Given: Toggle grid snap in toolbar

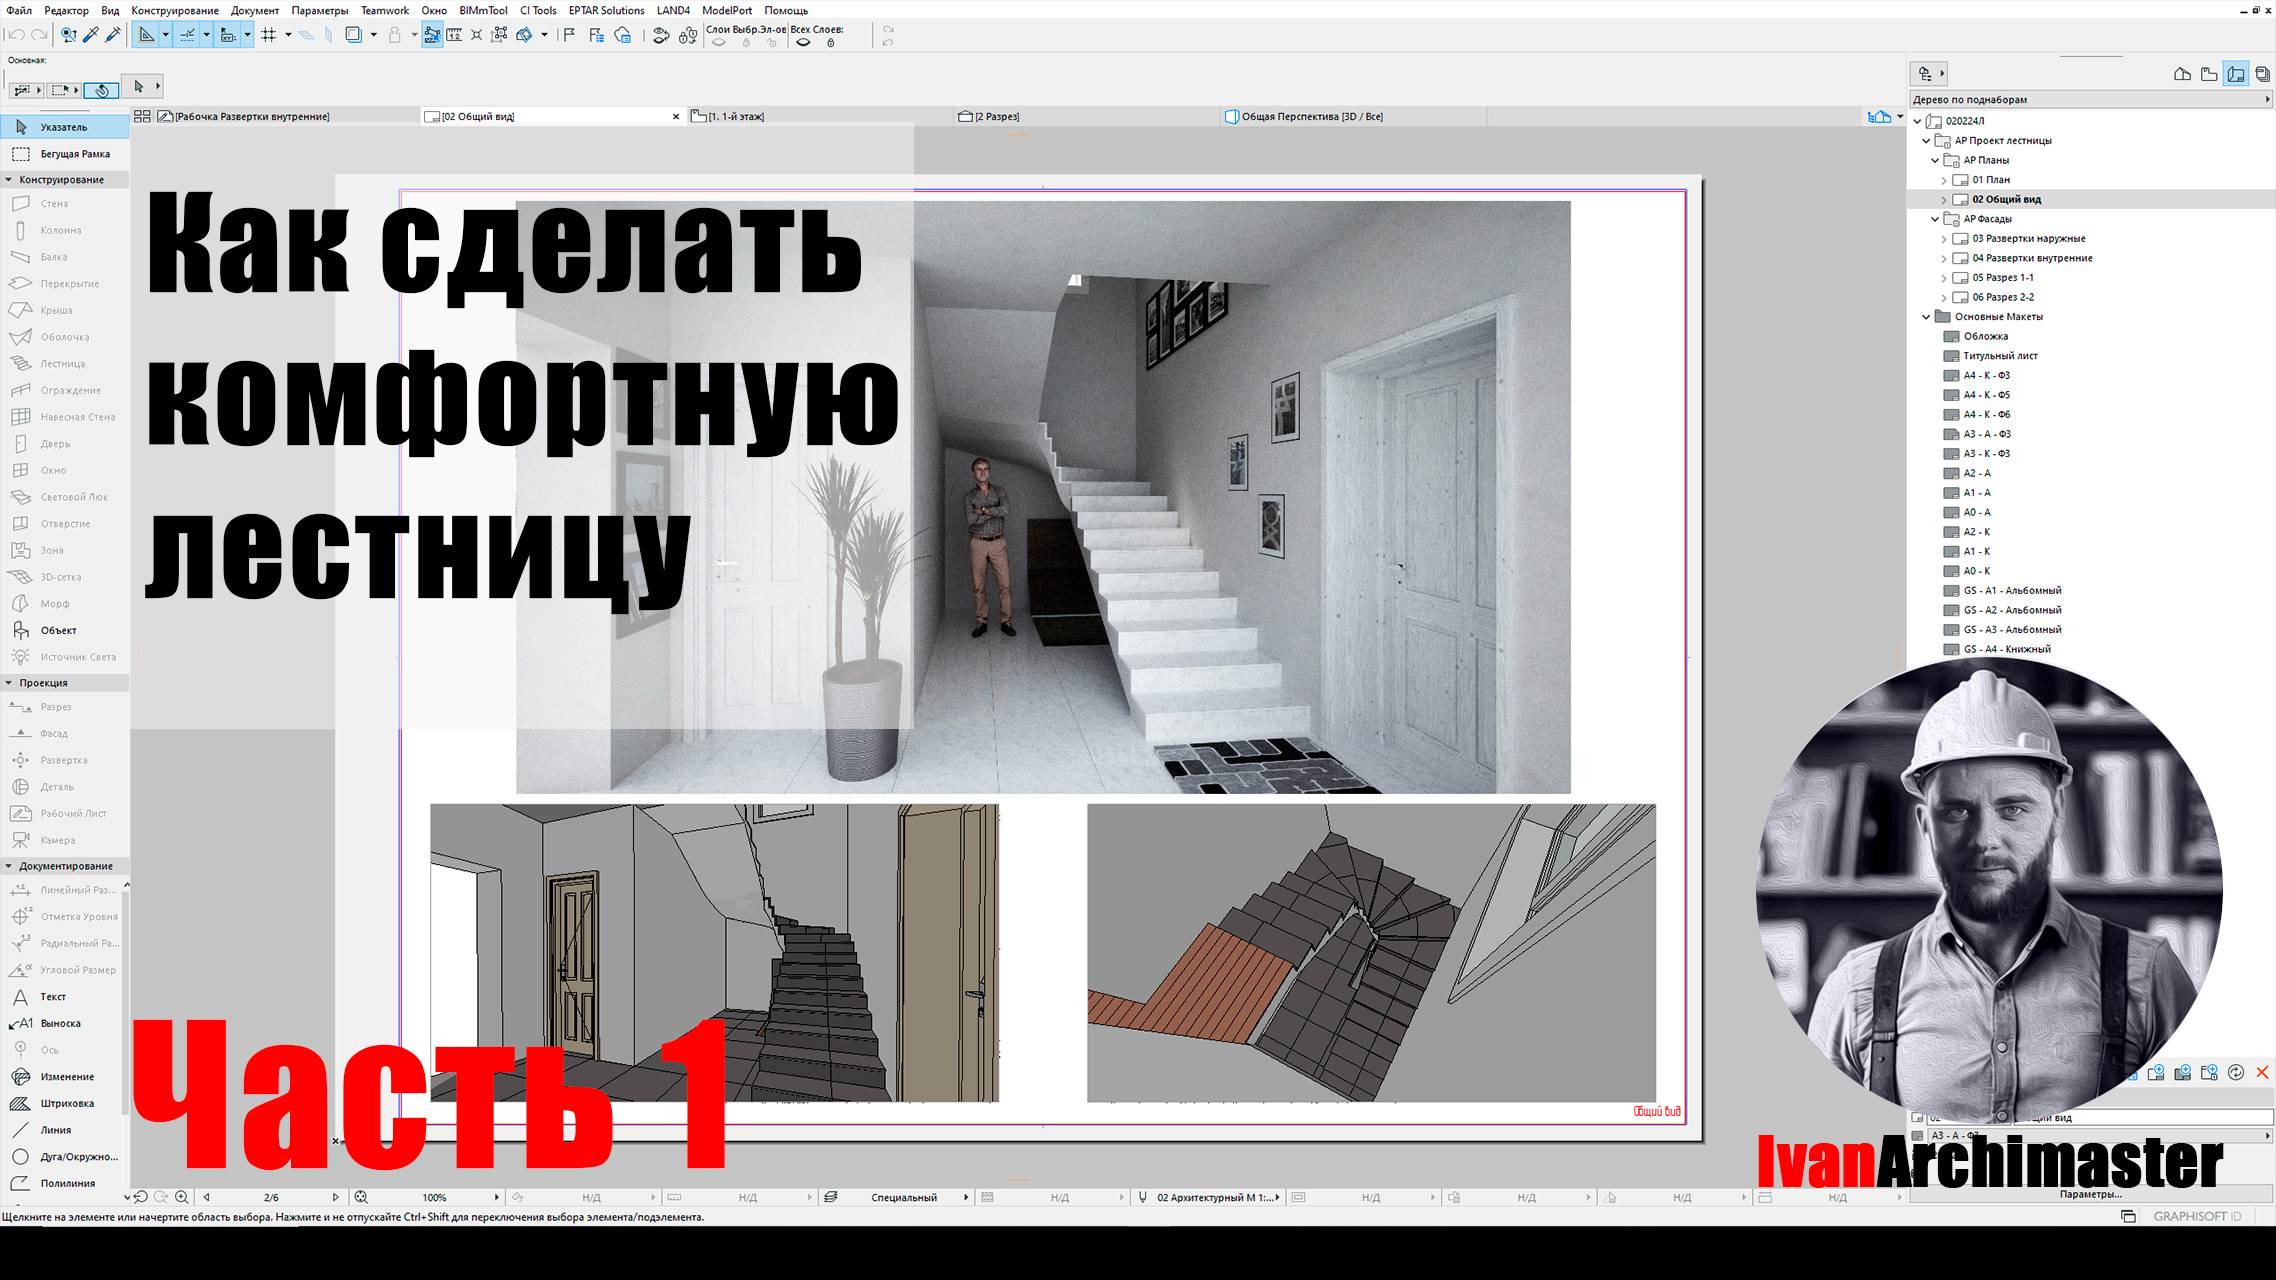Looking at the screenshot, I should click(268, 35).
